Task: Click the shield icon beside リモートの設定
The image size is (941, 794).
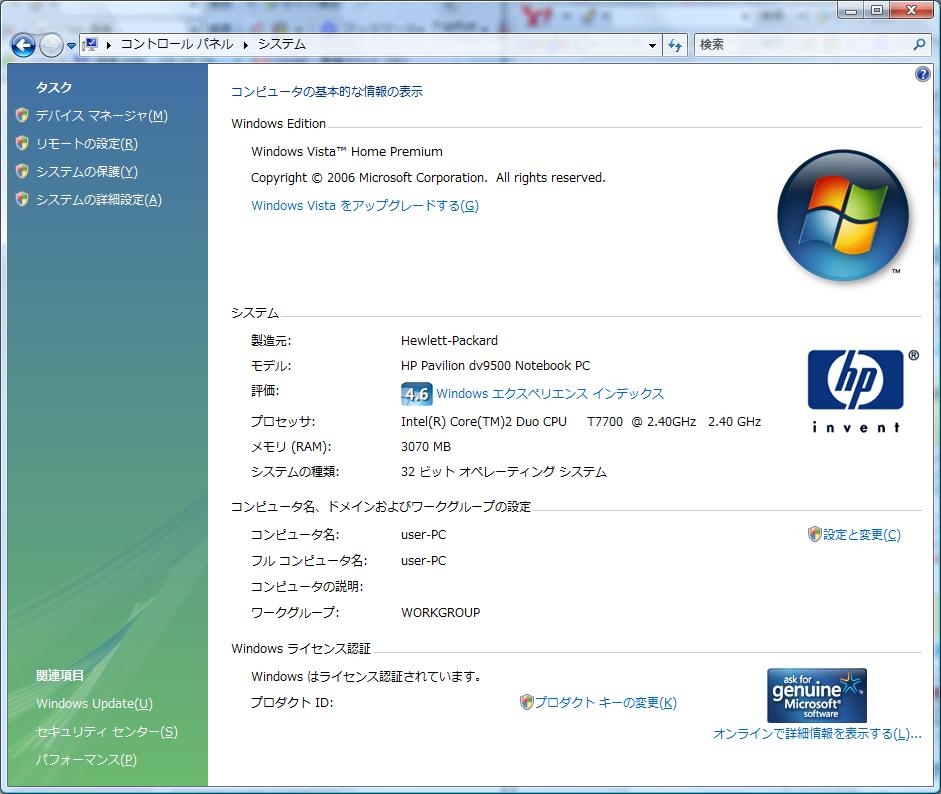Action: pos(22,143)
